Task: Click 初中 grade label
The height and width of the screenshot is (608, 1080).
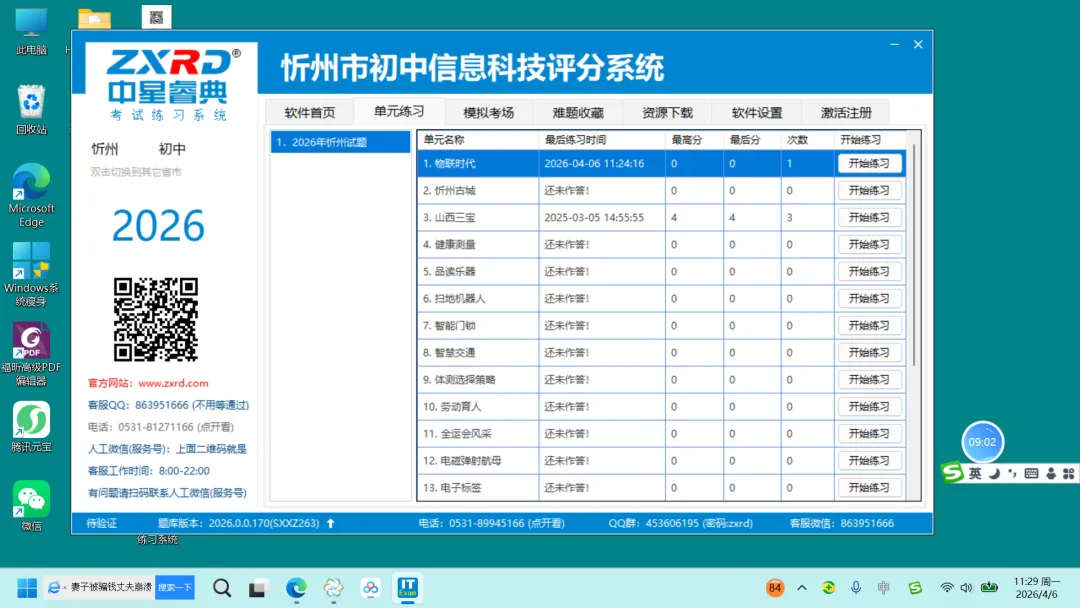Action: 172,149
